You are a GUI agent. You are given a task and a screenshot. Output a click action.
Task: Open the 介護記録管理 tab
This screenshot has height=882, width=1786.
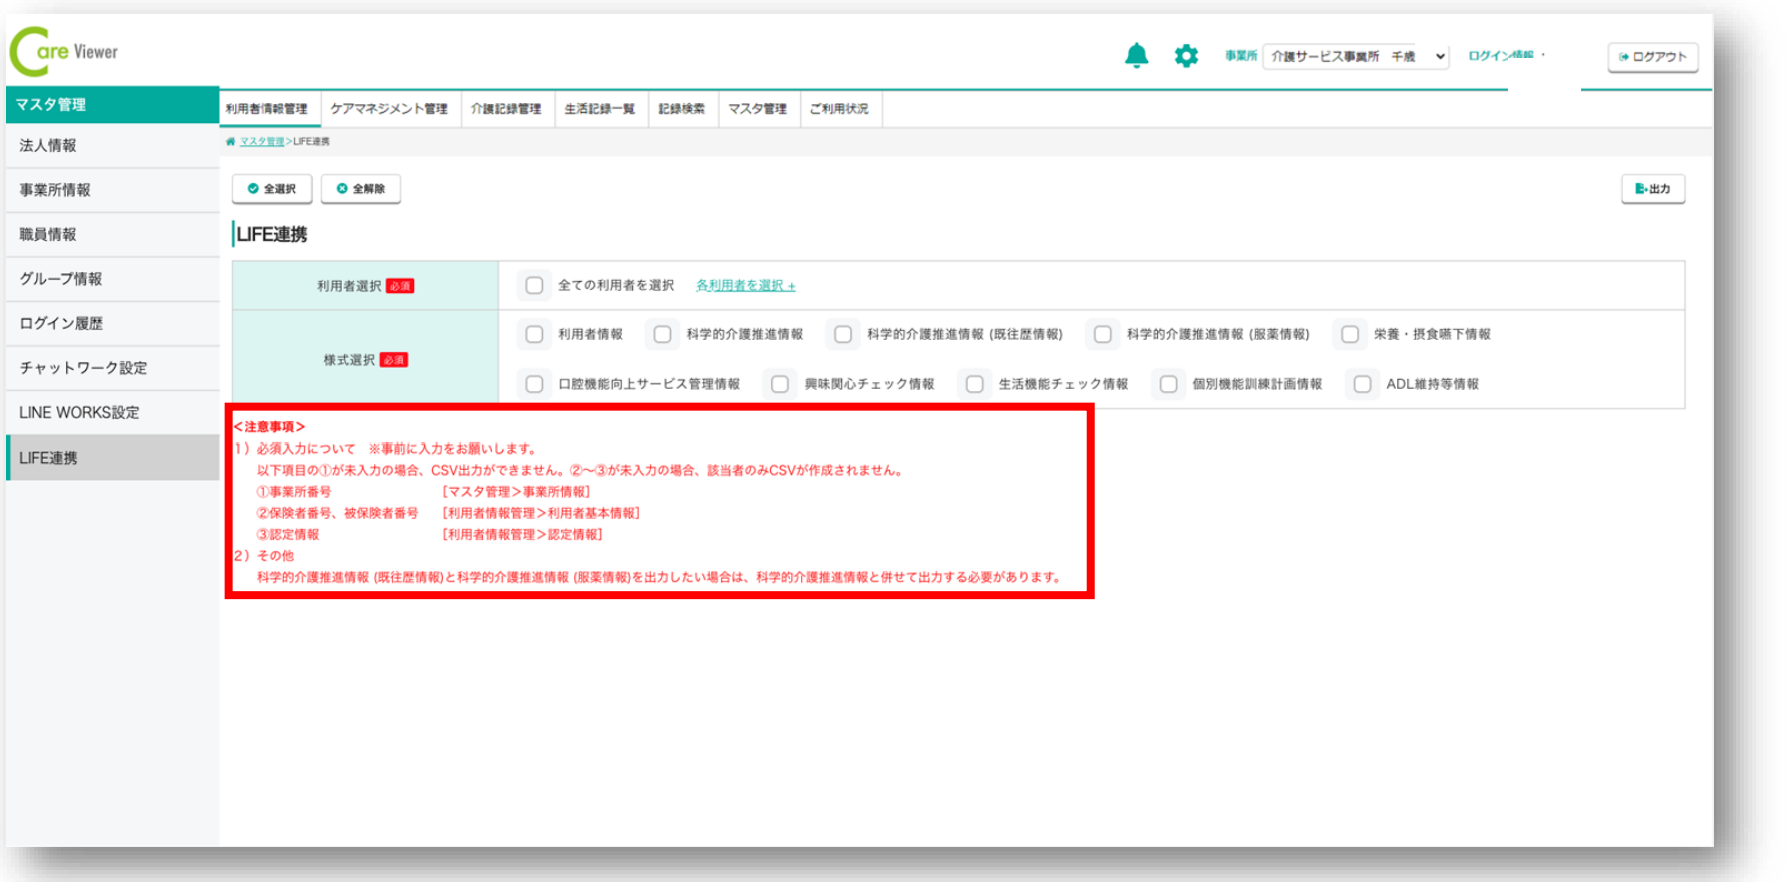506,109
